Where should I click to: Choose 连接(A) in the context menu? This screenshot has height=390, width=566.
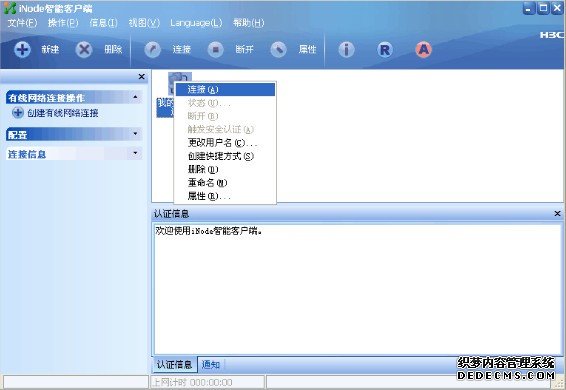point(225,90)
